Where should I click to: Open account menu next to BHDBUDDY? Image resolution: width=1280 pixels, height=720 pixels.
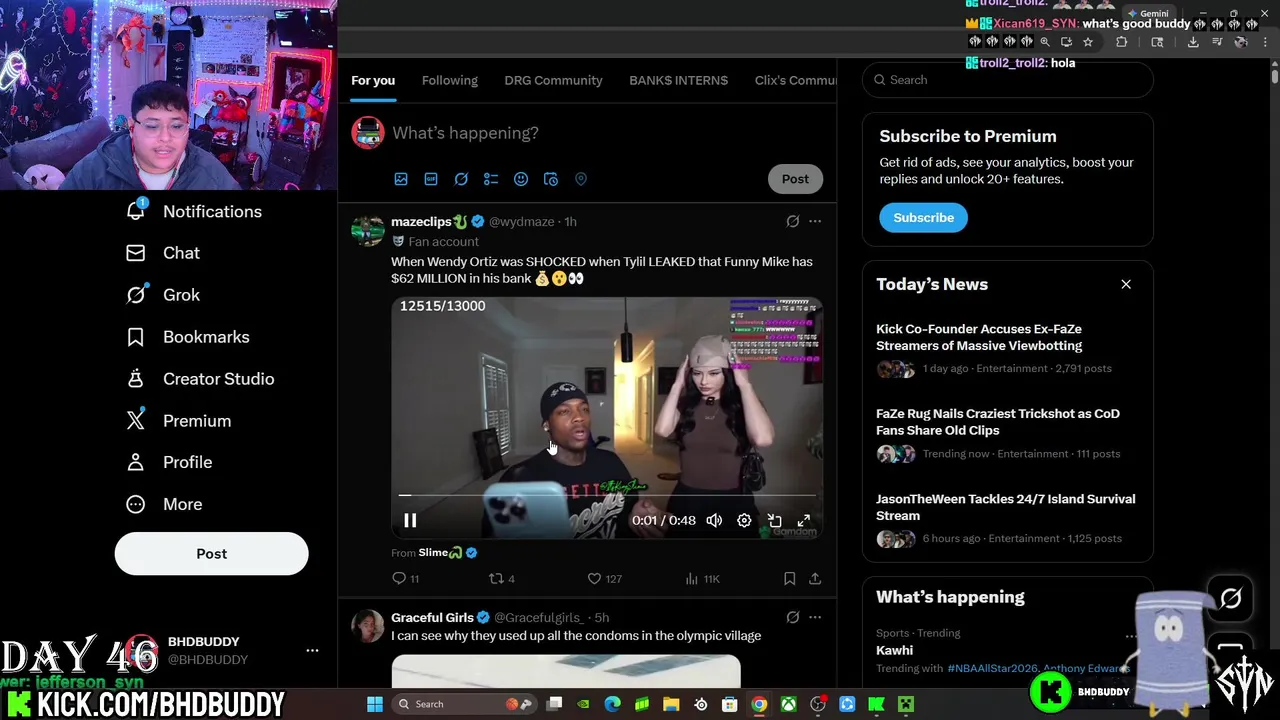pyautogui.click(x=312, y=650)
